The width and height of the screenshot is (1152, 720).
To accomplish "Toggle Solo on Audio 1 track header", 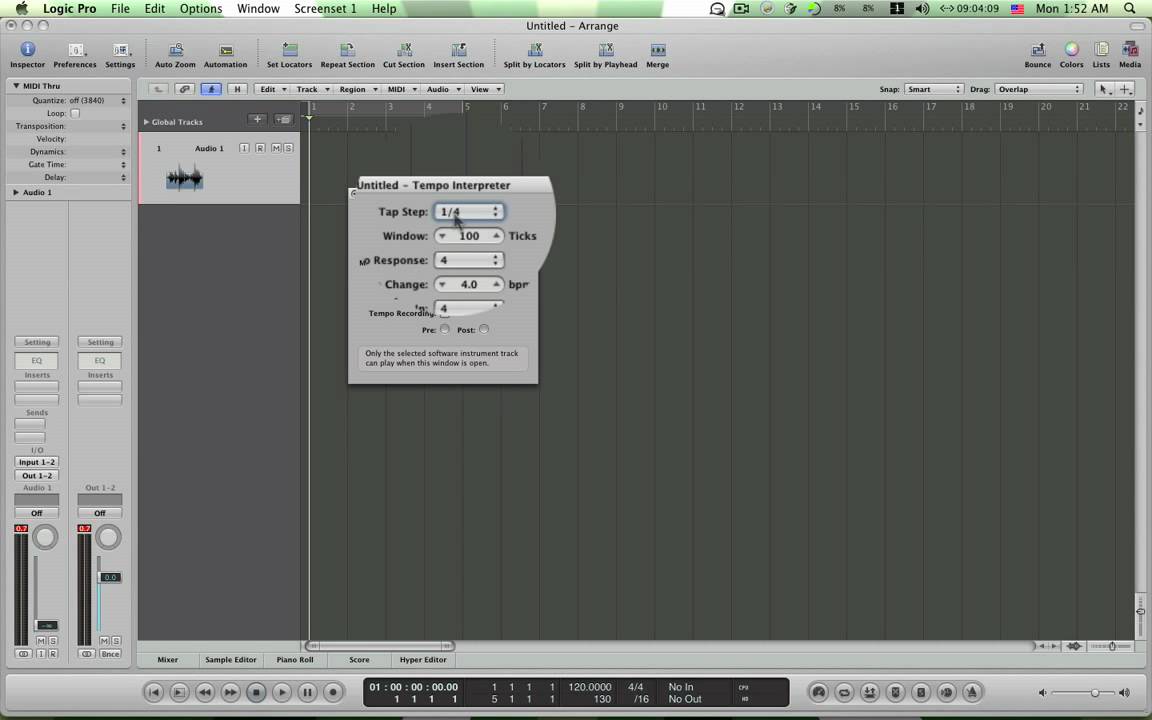I will [288, 148].
